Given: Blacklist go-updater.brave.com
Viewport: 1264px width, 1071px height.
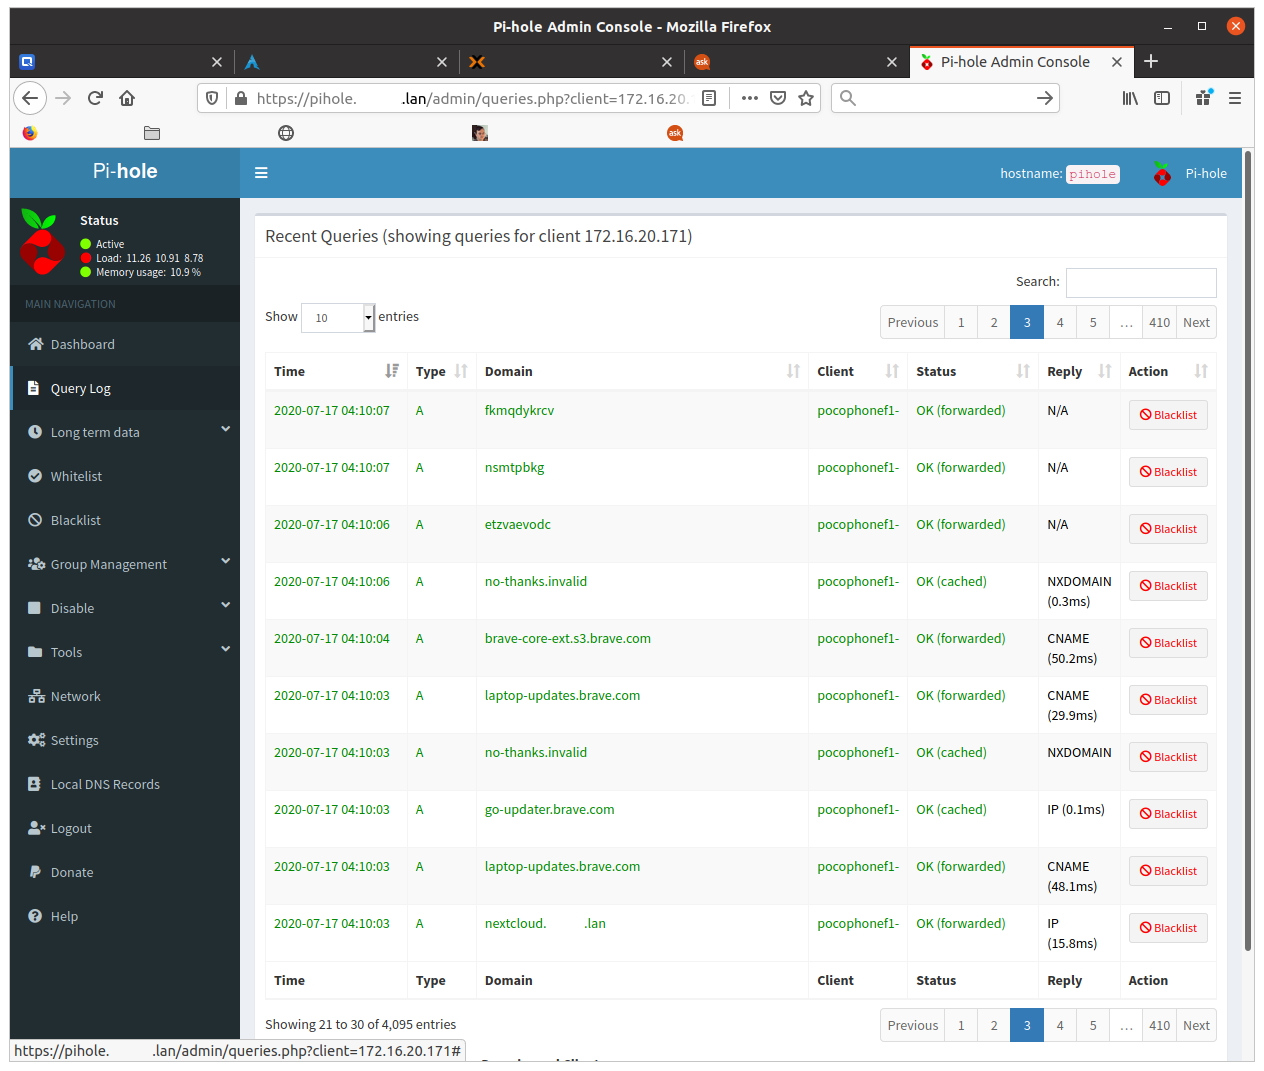Looking at the screenshot, I should (x=1168, y=814).
